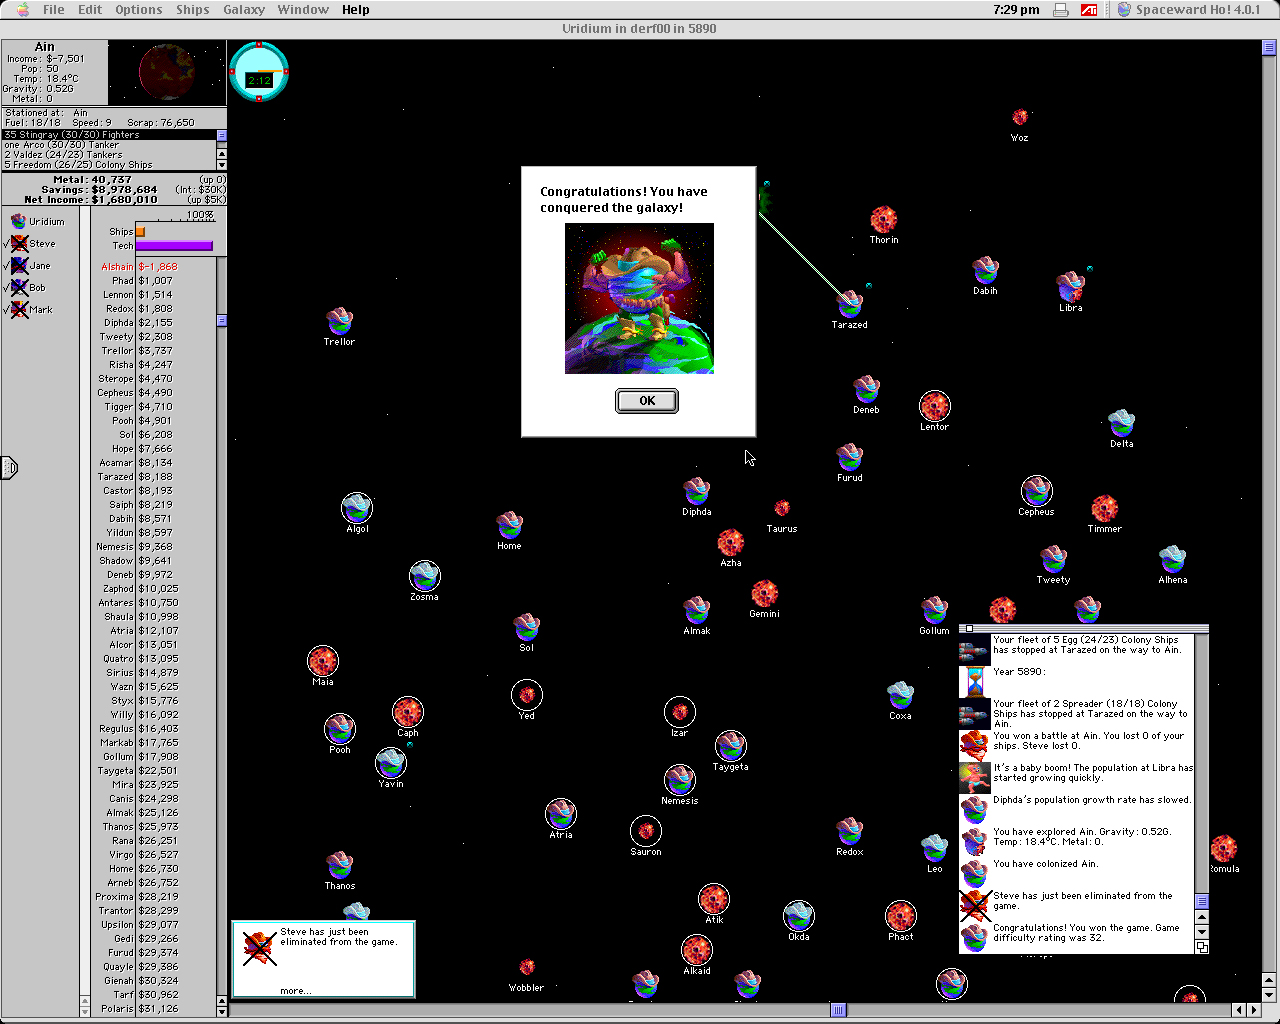Select the Alkaid planet icon
The image size is (1280, 1024).
tap(697, 950)
